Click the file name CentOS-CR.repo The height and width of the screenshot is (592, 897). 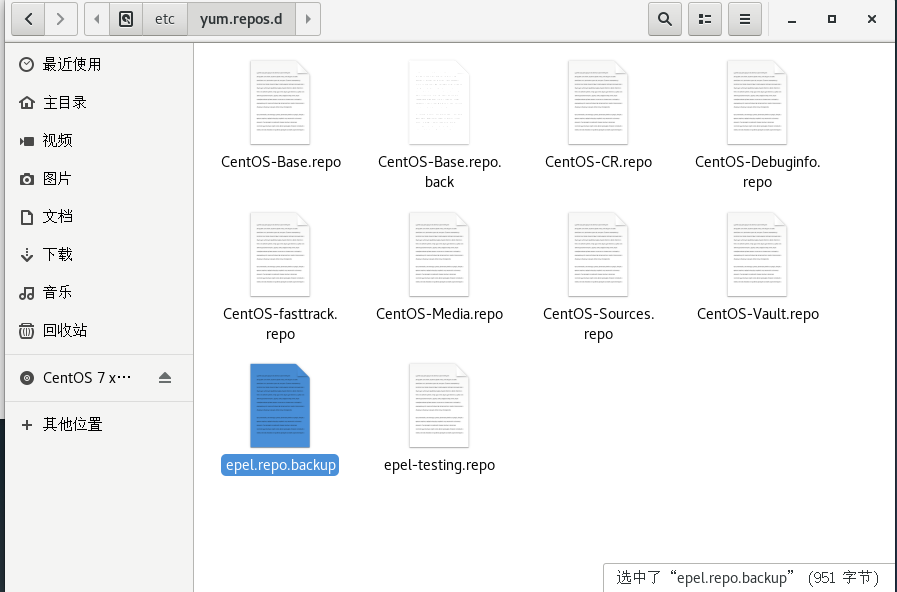[598, 162]
